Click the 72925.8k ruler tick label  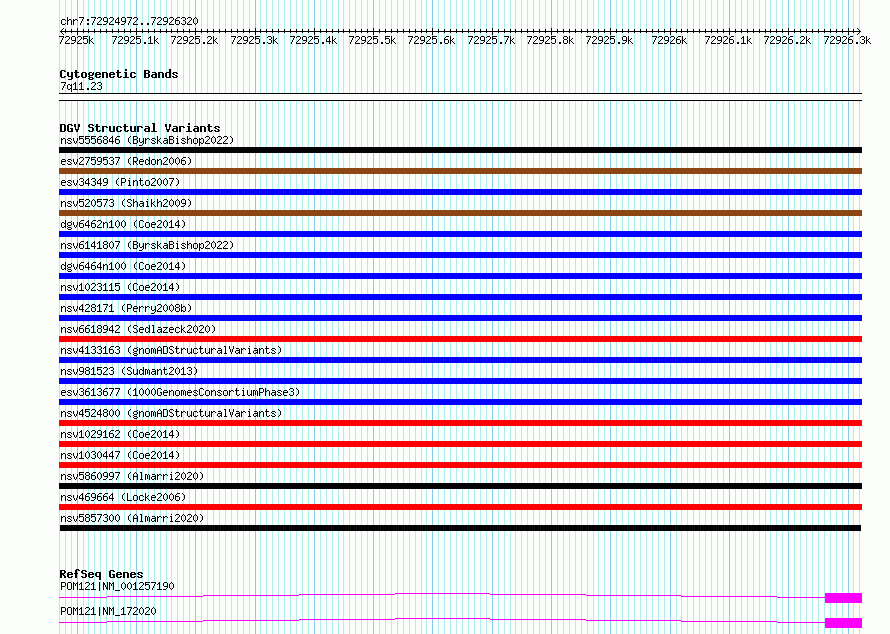click(x=550, y=40)
